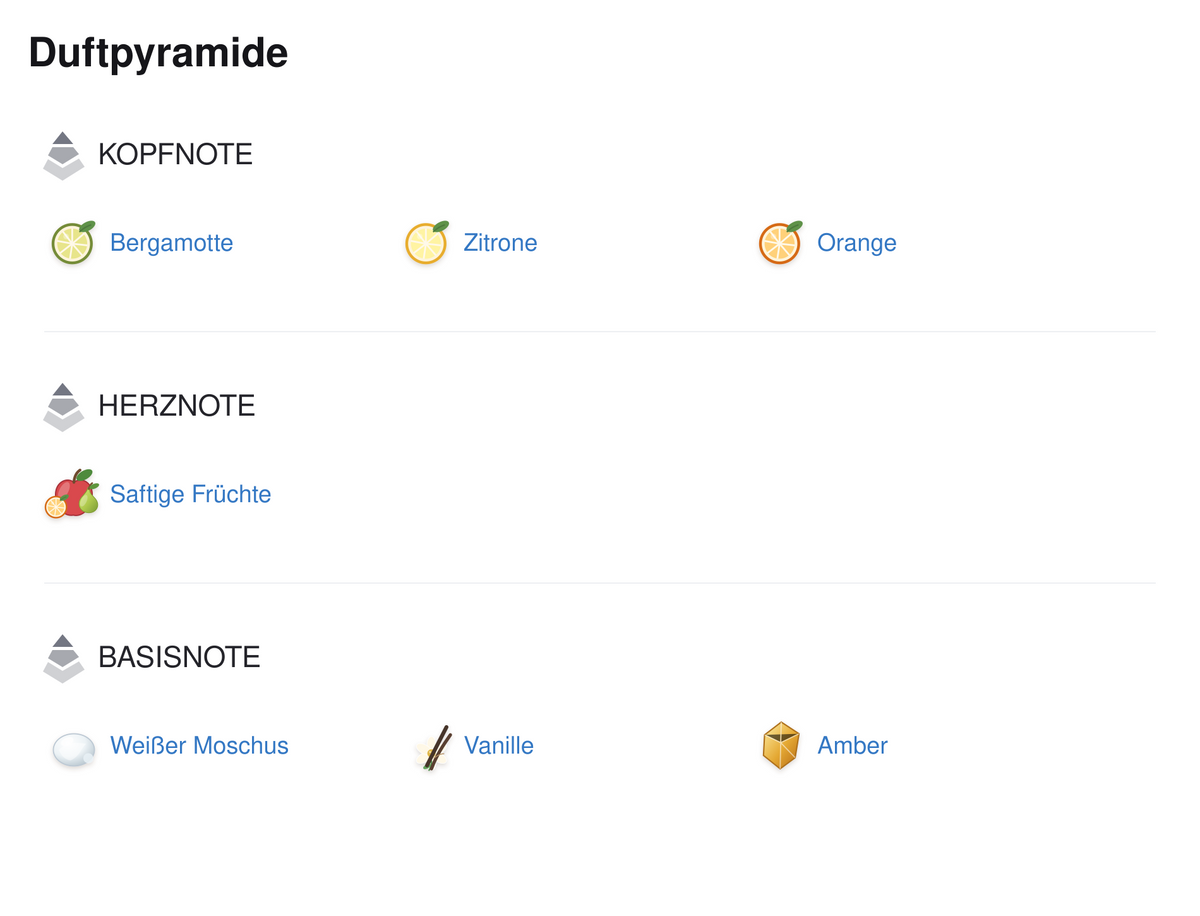Click the Basisnote pyramid icon
Screen dimensions: 1200x916
pos(64,658)
